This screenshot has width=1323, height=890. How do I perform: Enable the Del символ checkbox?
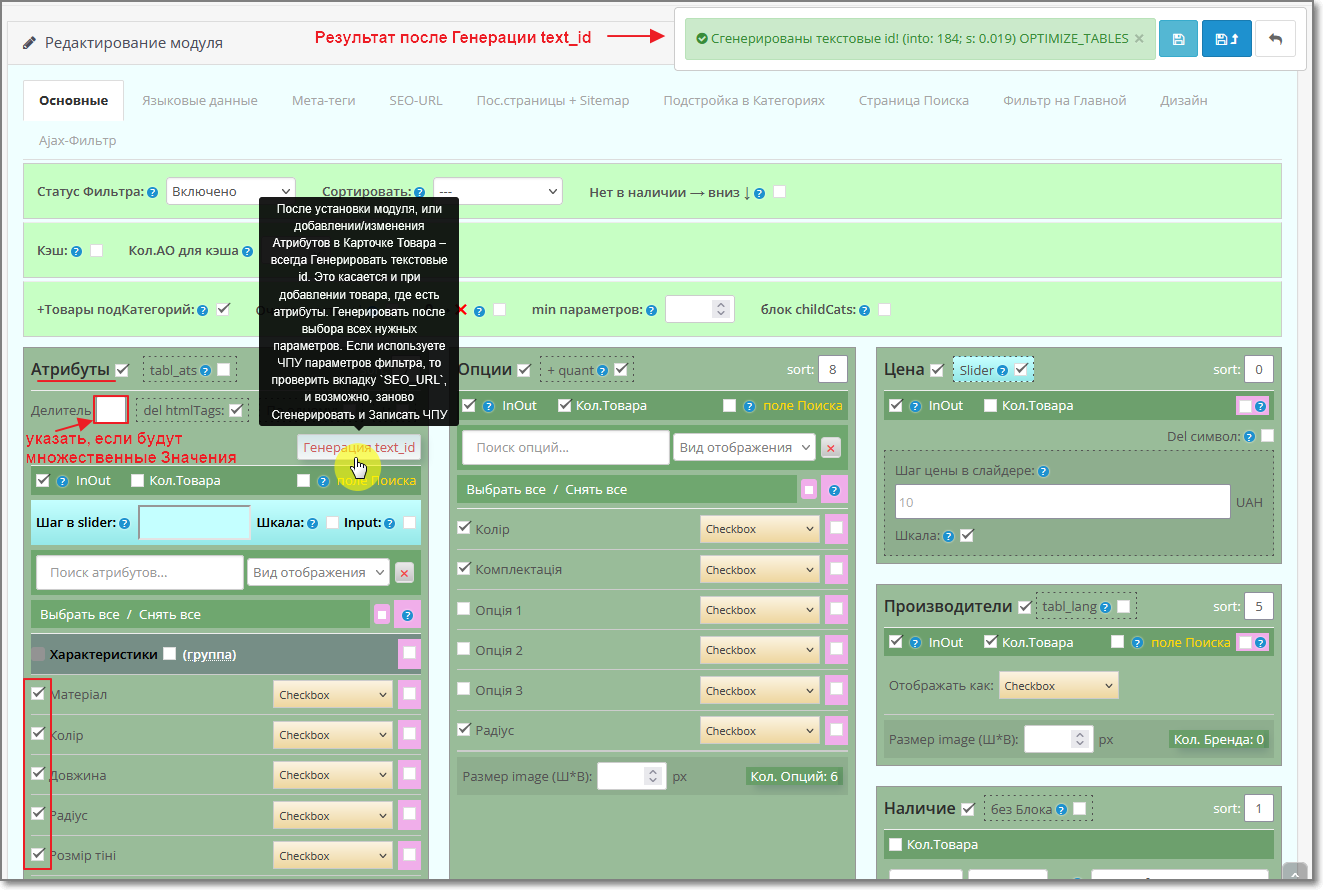1267,436
